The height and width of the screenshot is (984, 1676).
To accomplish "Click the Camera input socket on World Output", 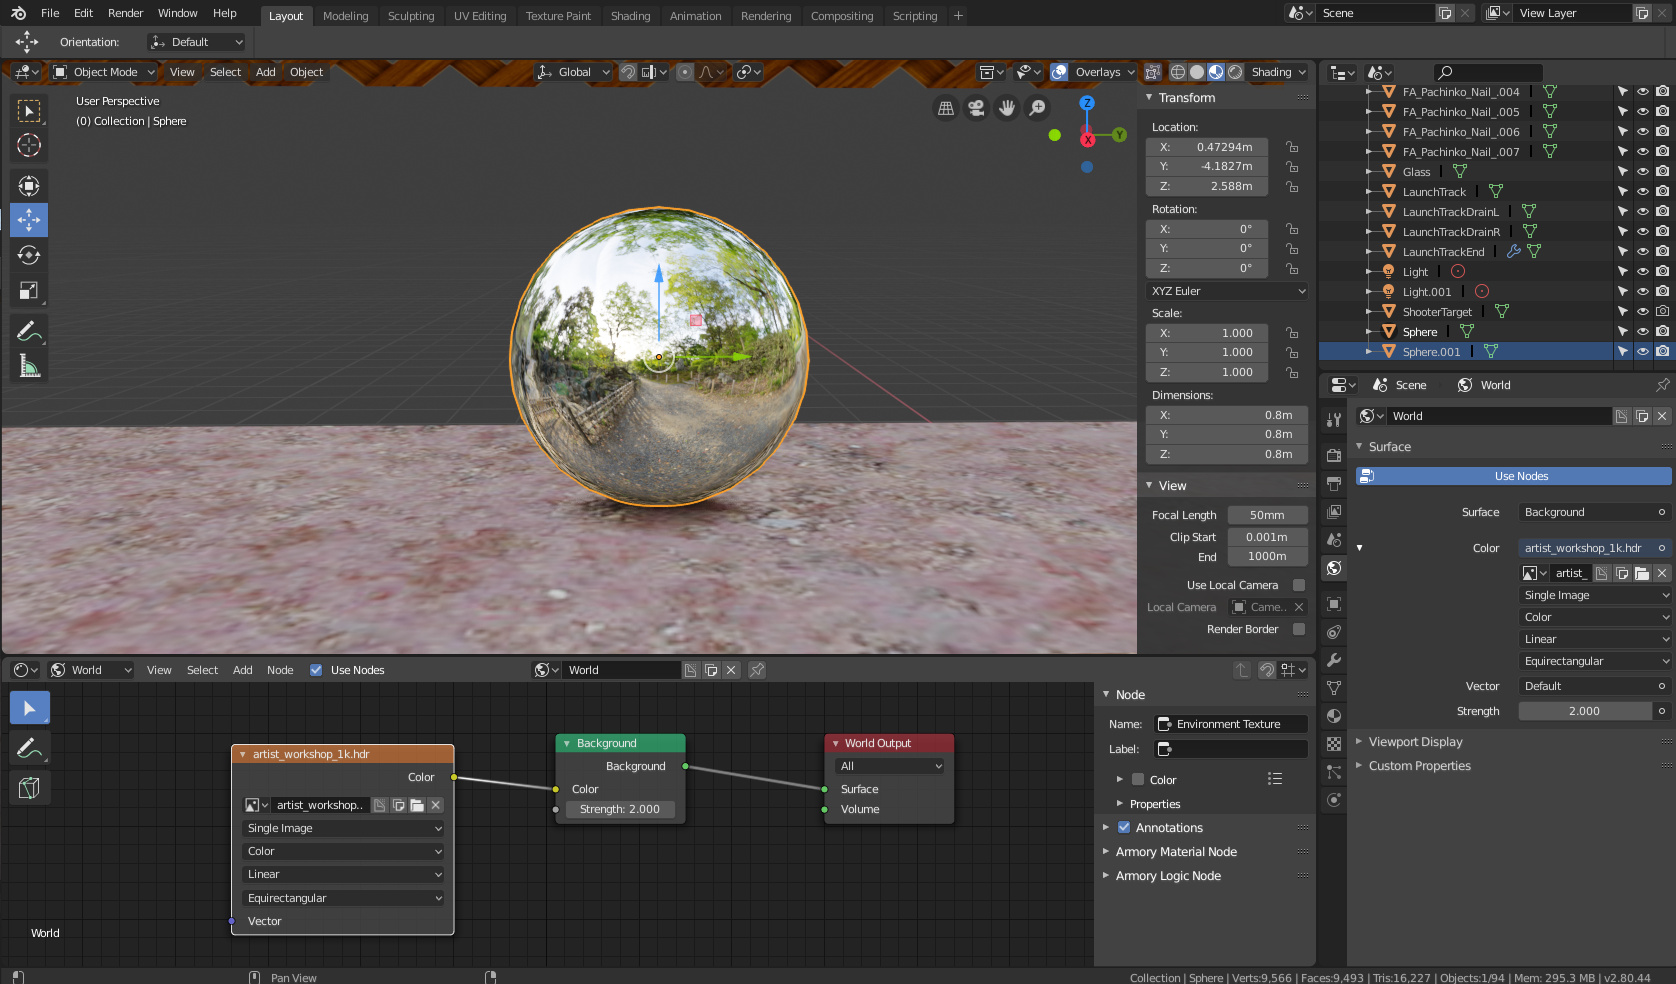I will click(x=827, y=789).
